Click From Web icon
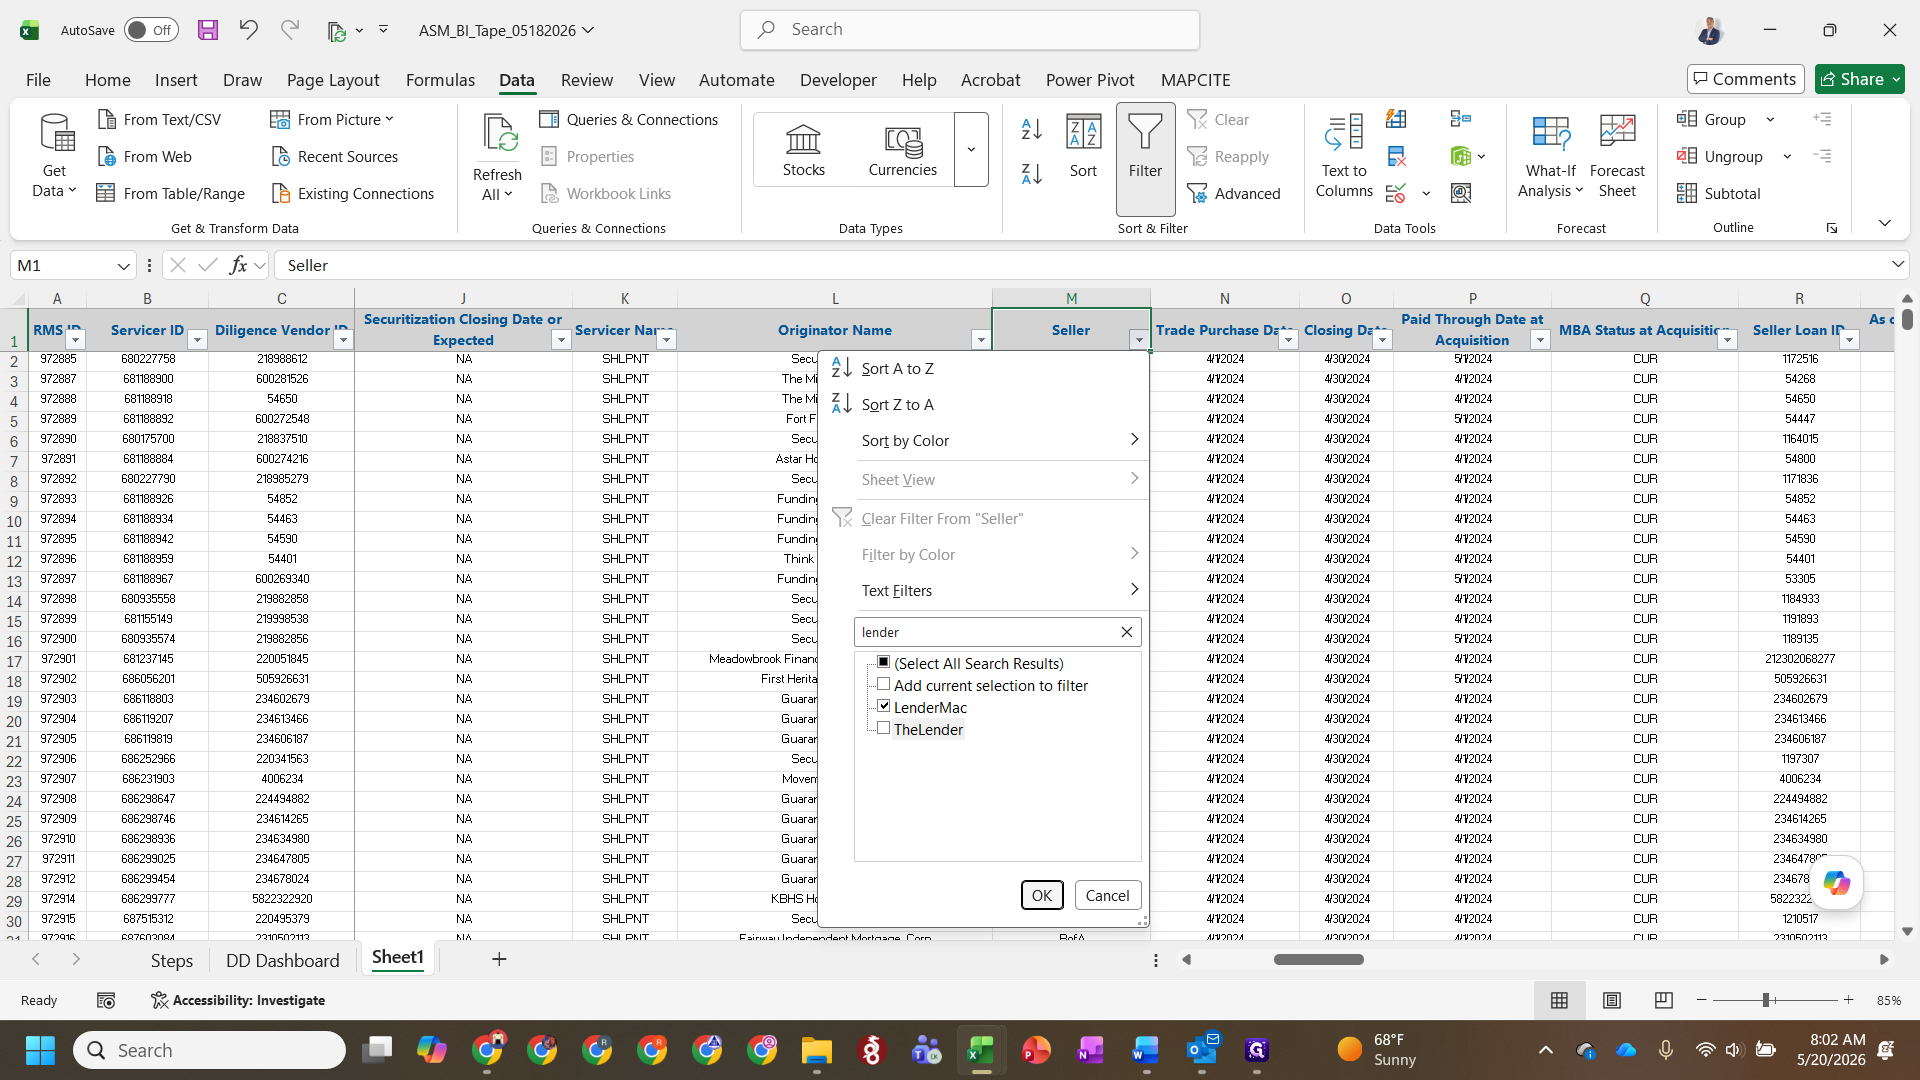 pyautogui.click(x=107, y=156)
